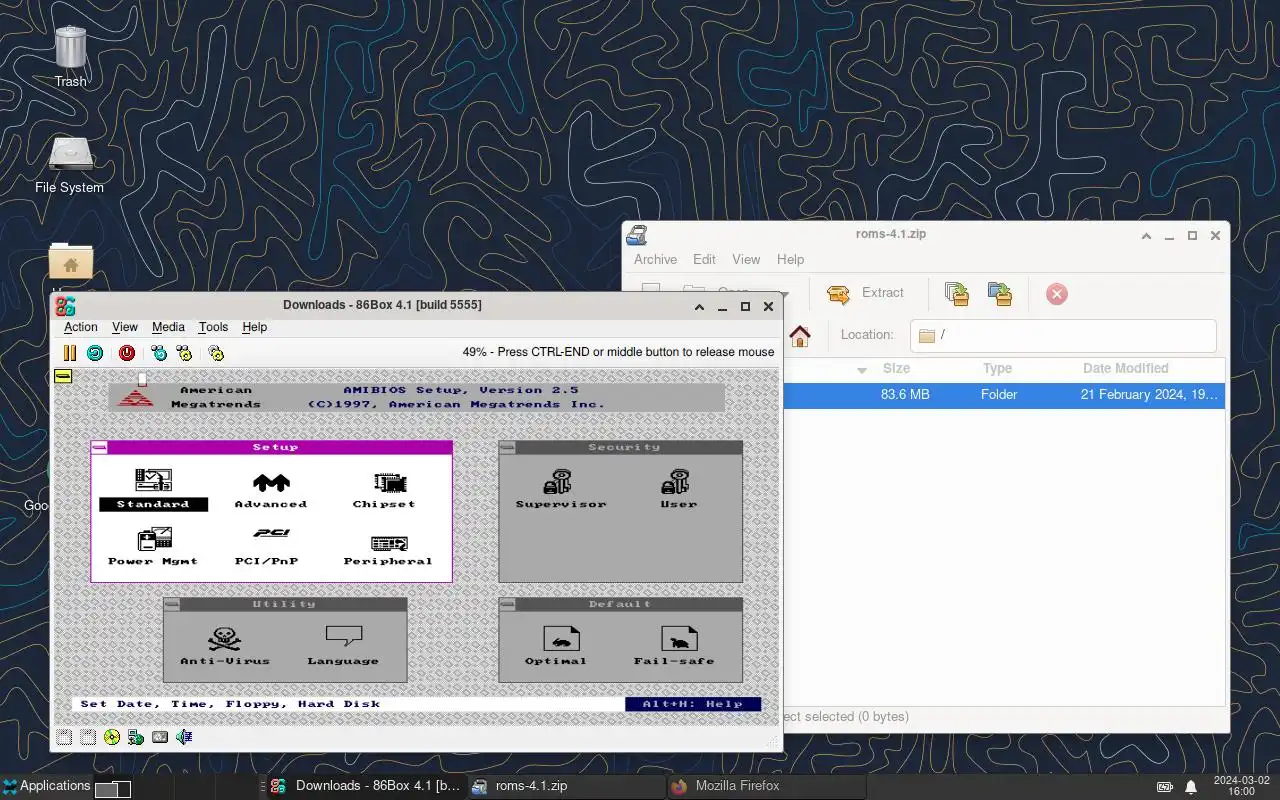Open the Supervisor security icon
Image resolution: width=1280 pixels, height=800 pixels.
[x=561, y=489]
